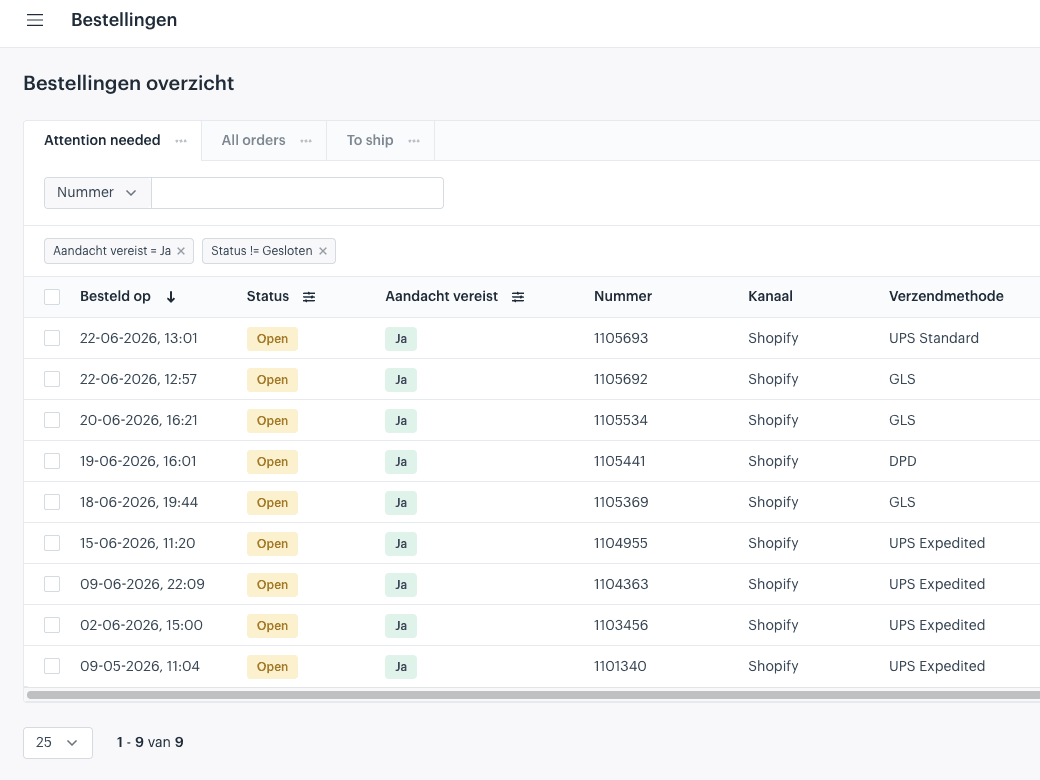Viewport: 1040px width, 780px height.
Task: Open the 25 rows-per-page dropdown
Action: tap(58, 743)
